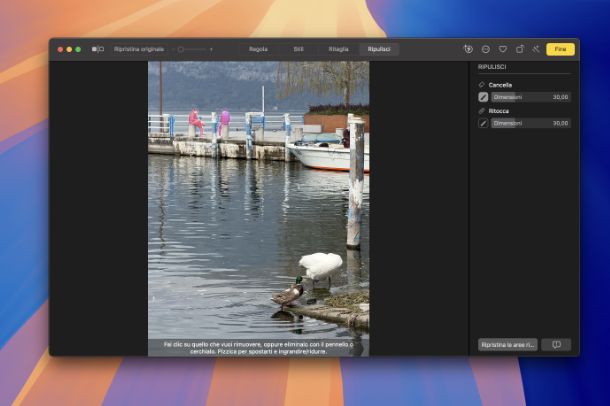Apply auto enhance magic wand
610x406 pixels.
tap(536, 49)
